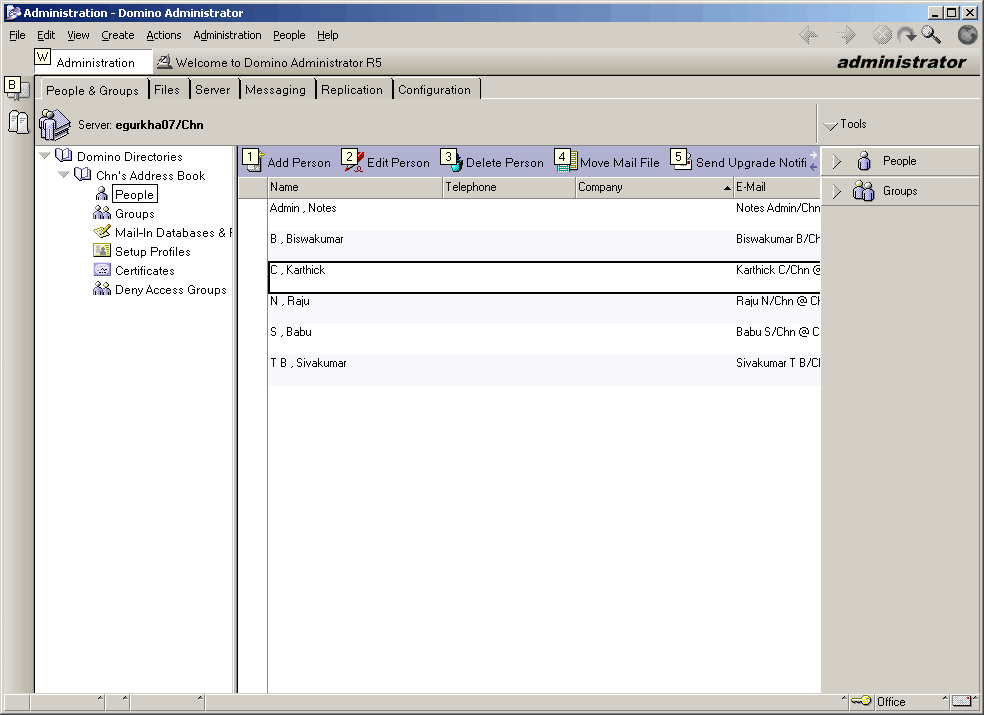This screenshot has height=715, width=984.
Task: Open the Edit menu
Action: (x=46, y=35)
